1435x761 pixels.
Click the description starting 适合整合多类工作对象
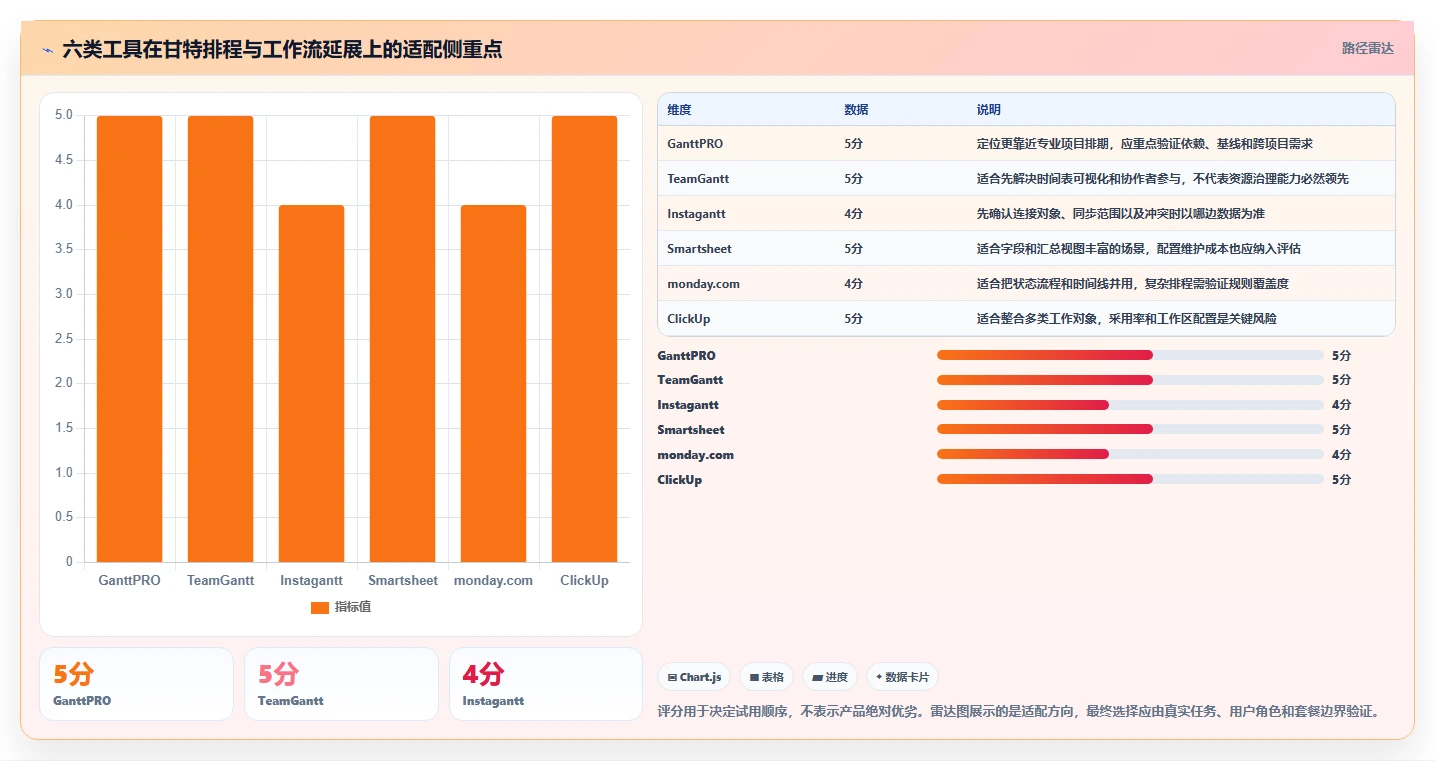1127,319
